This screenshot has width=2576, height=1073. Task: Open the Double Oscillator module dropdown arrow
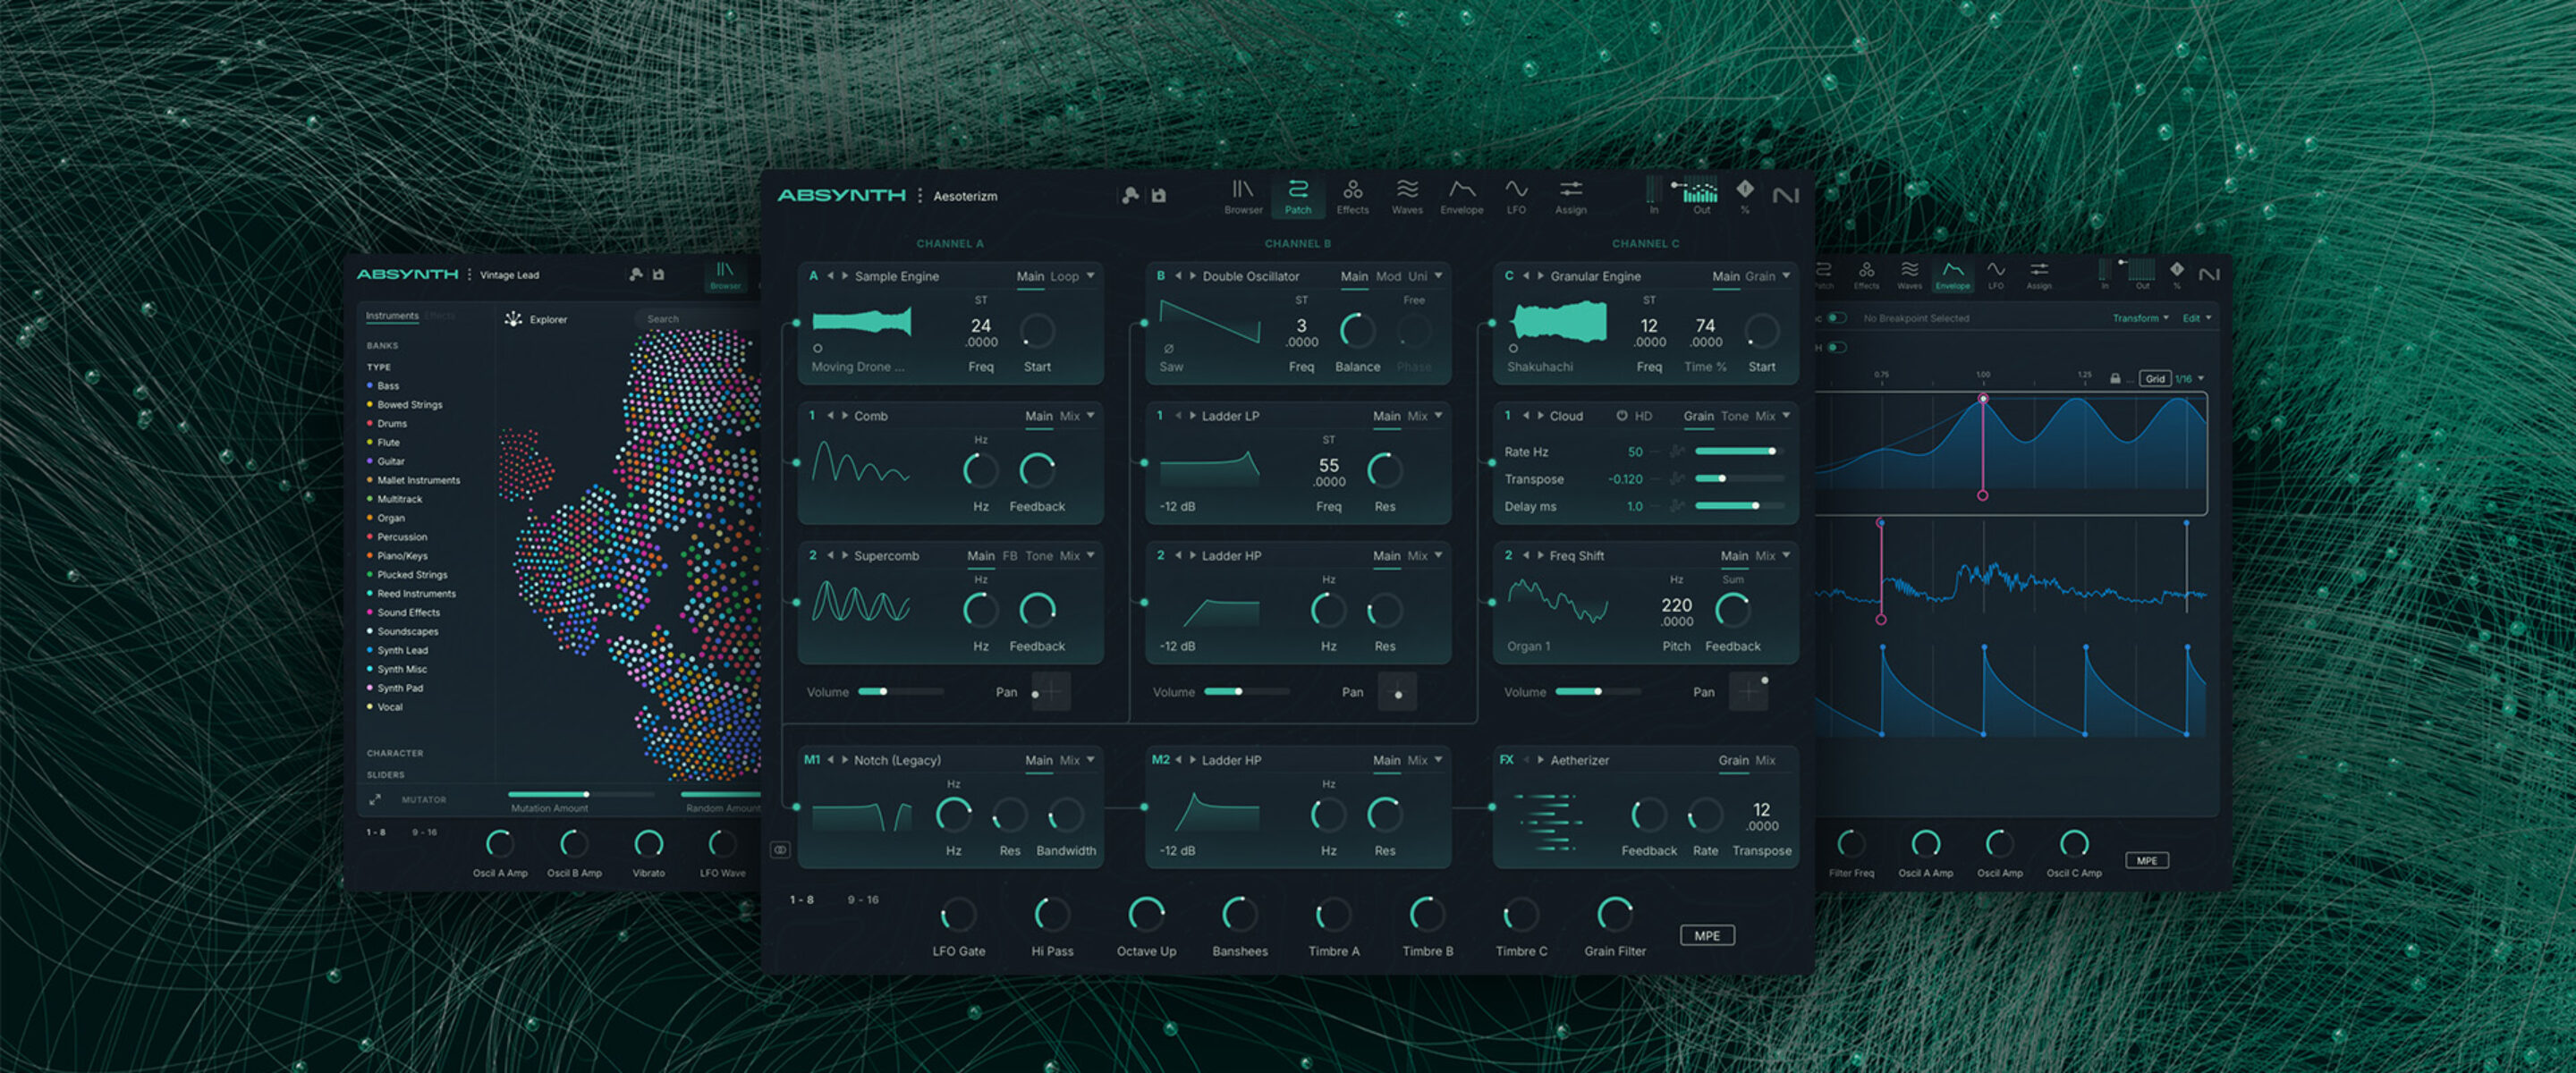click(1439, 276)
